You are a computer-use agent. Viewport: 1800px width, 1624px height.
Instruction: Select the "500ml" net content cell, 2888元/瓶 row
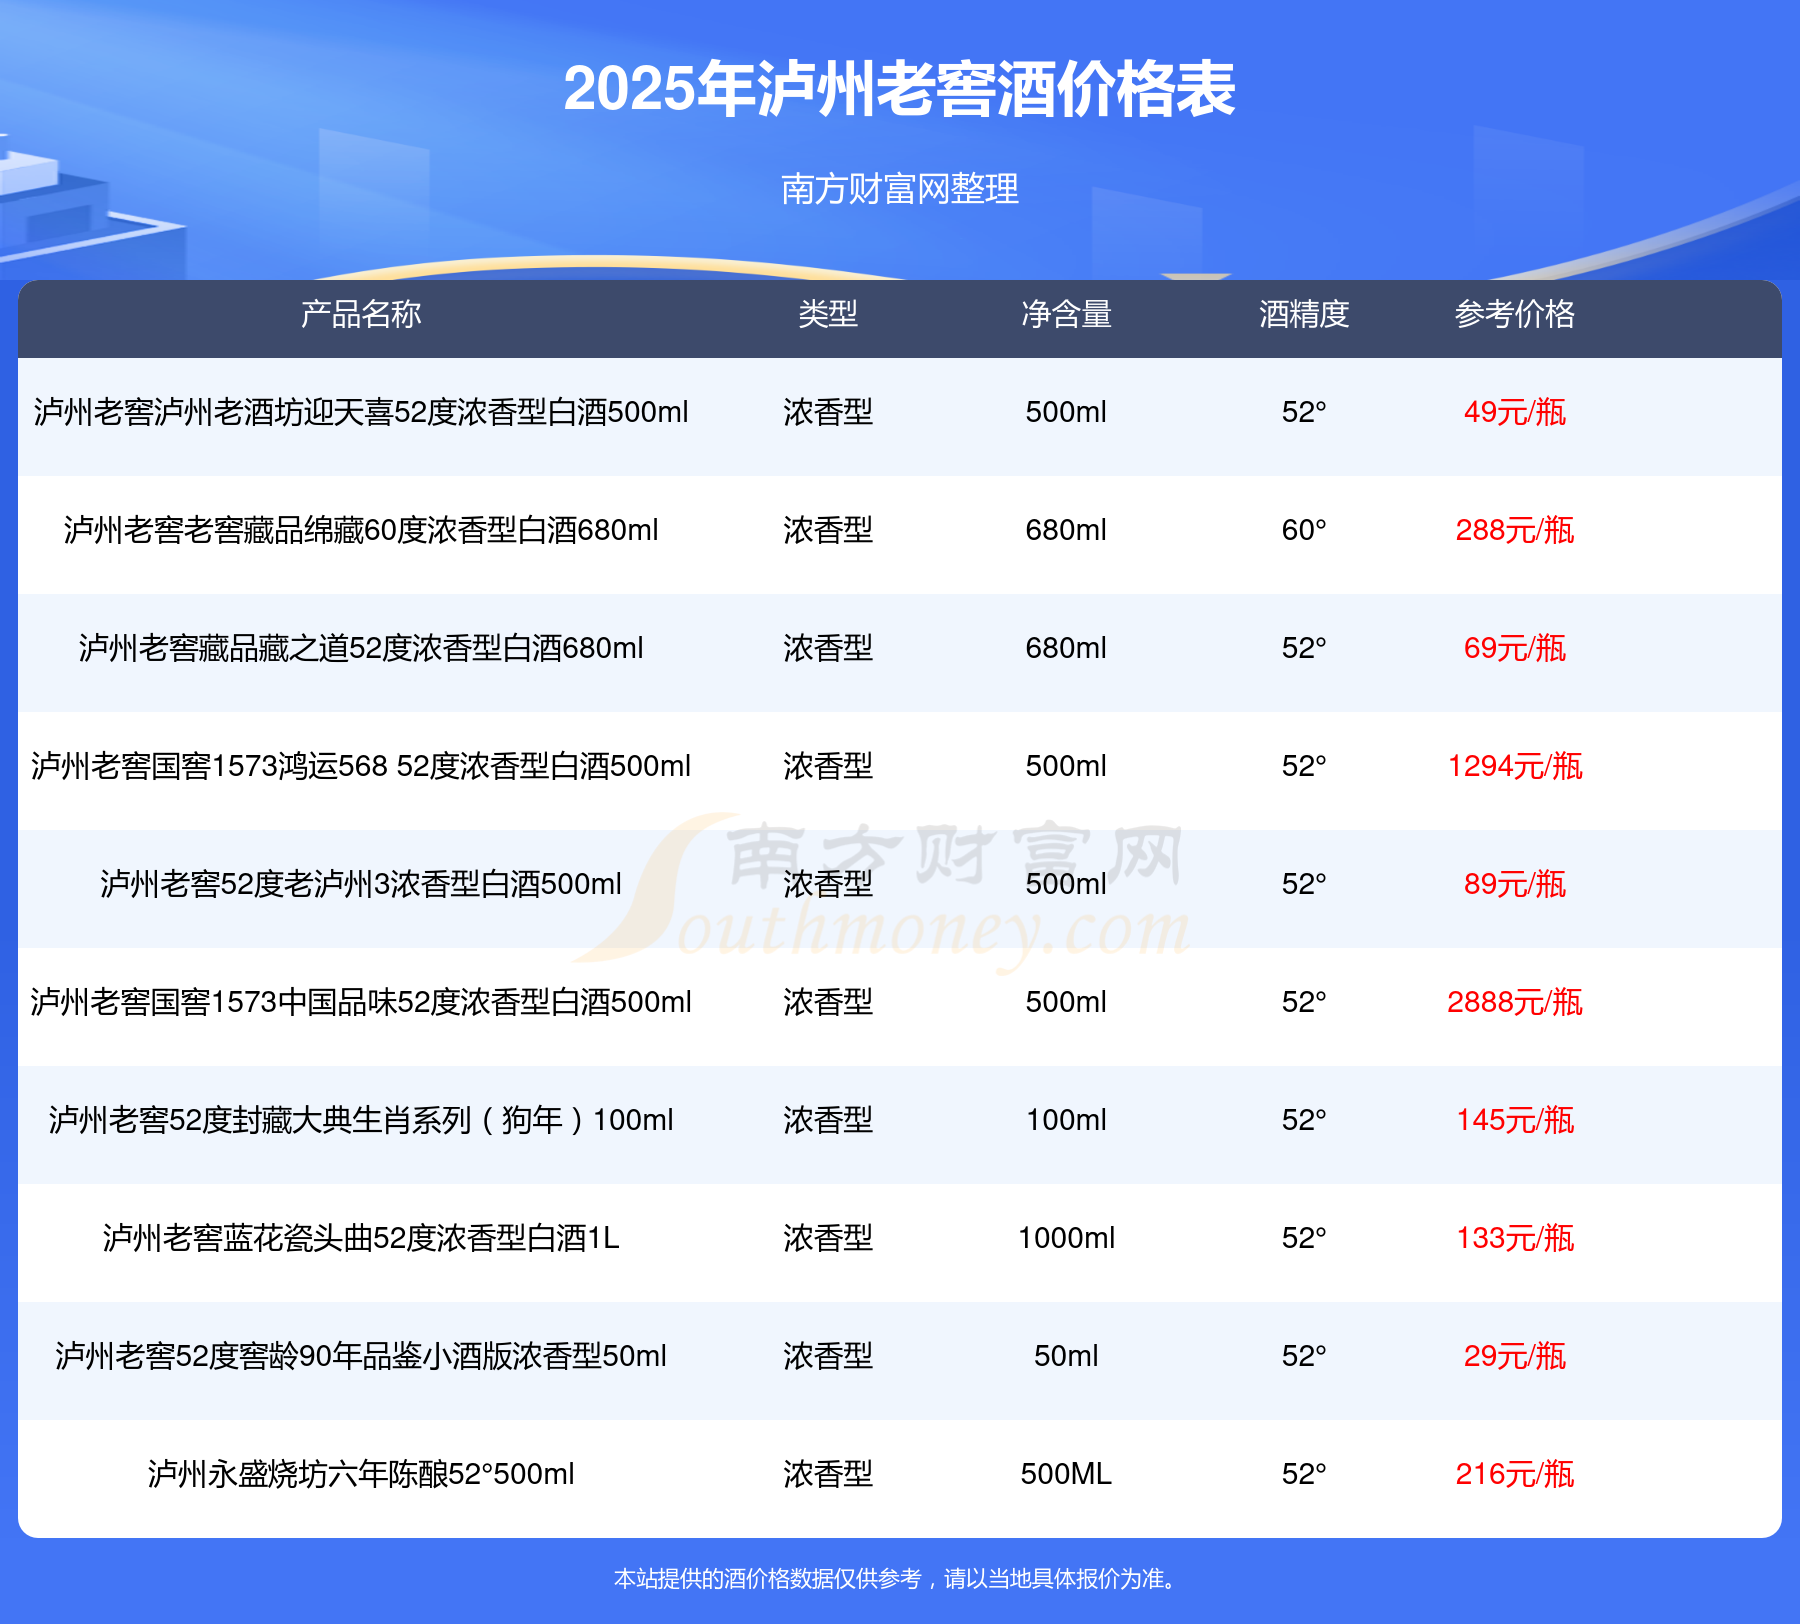1066,1002
